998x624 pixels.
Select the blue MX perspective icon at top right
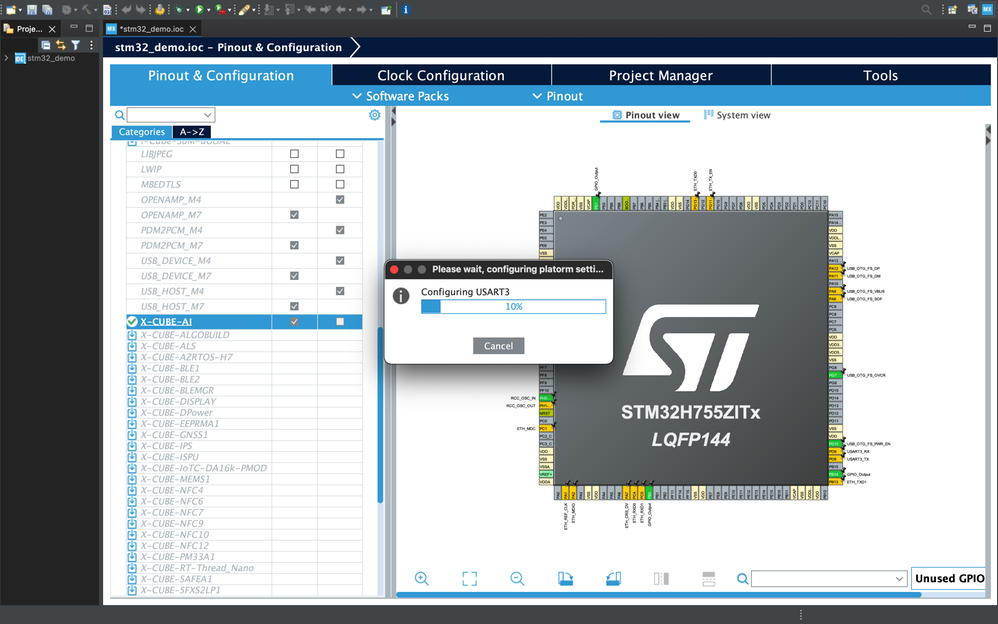coord(987,10)
